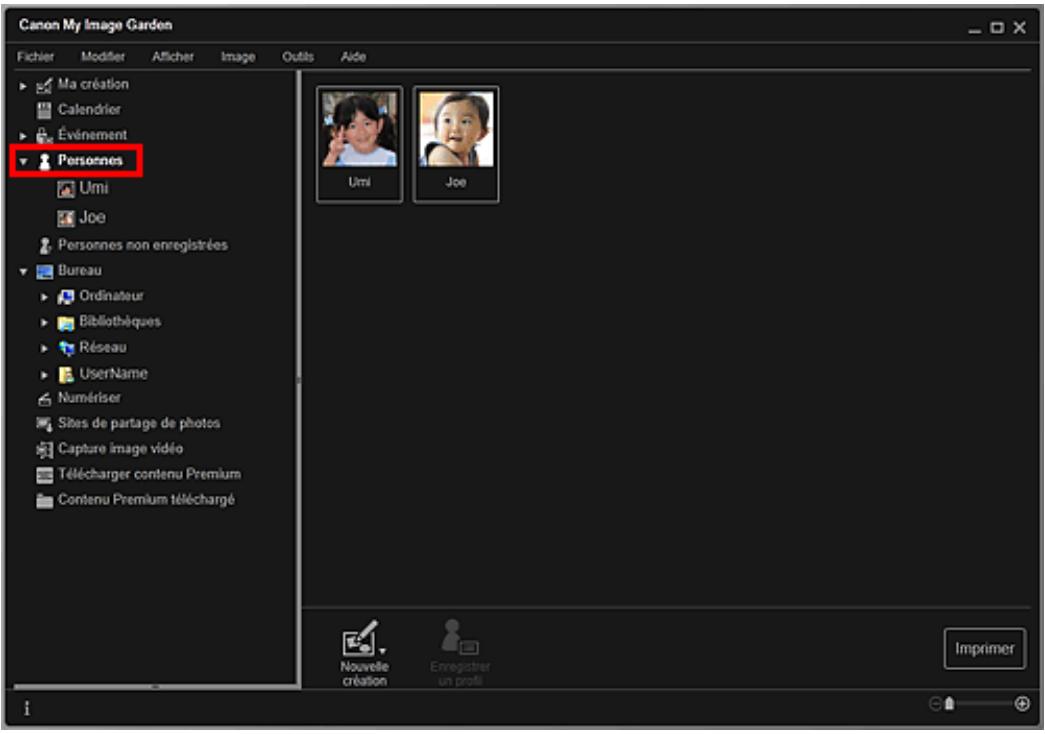Viewport: 1045px width, 734px height.
Task: Click the Numériser scanner icon
Action: click(44, 399)
